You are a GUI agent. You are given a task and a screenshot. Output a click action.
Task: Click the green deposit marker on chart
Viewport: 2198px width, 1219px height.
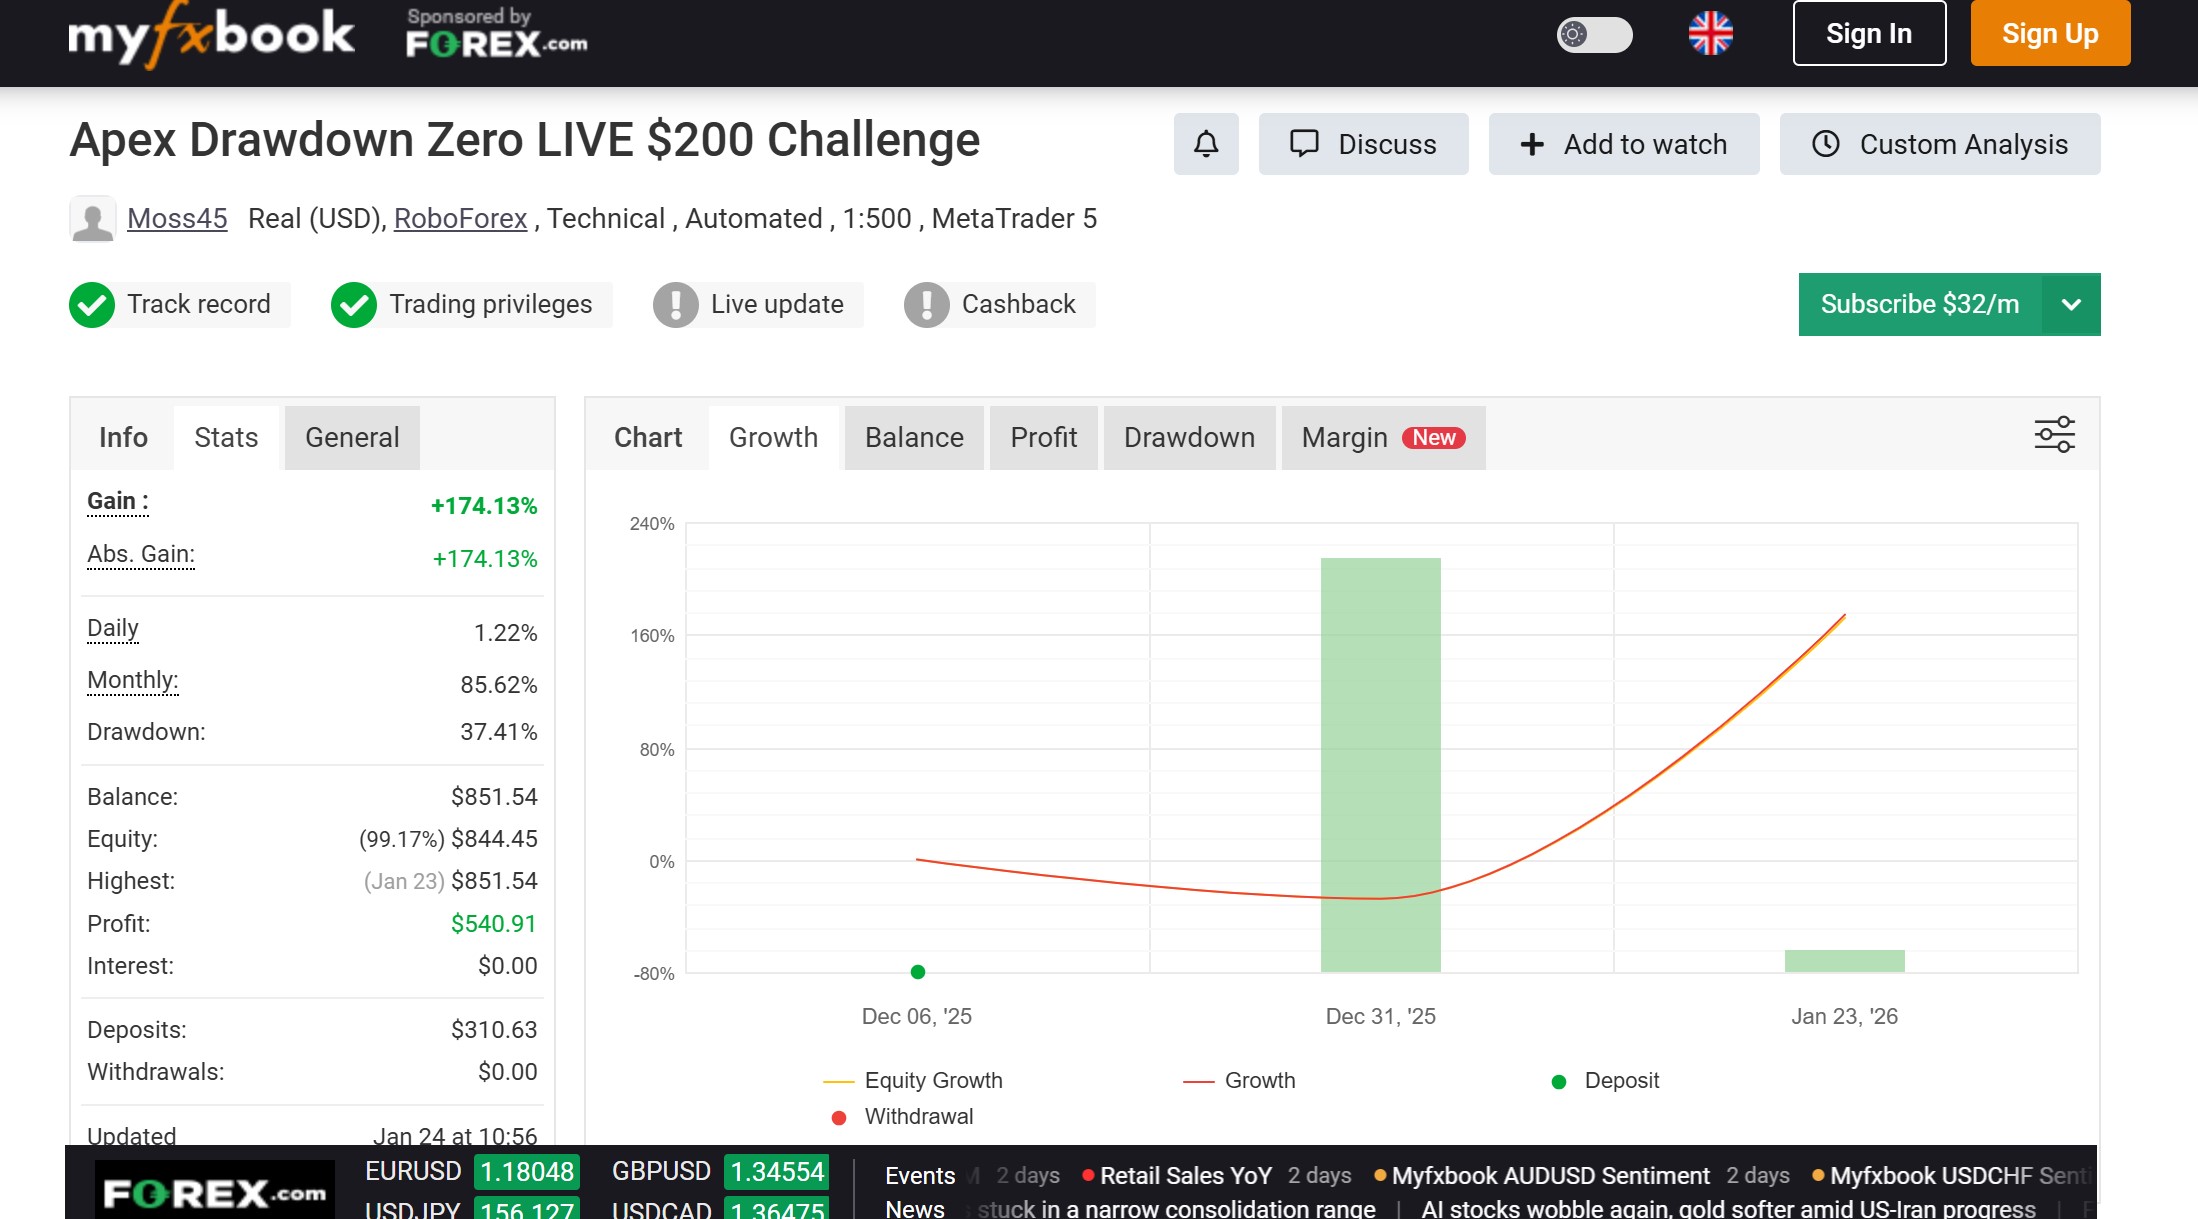pos(918,972)
